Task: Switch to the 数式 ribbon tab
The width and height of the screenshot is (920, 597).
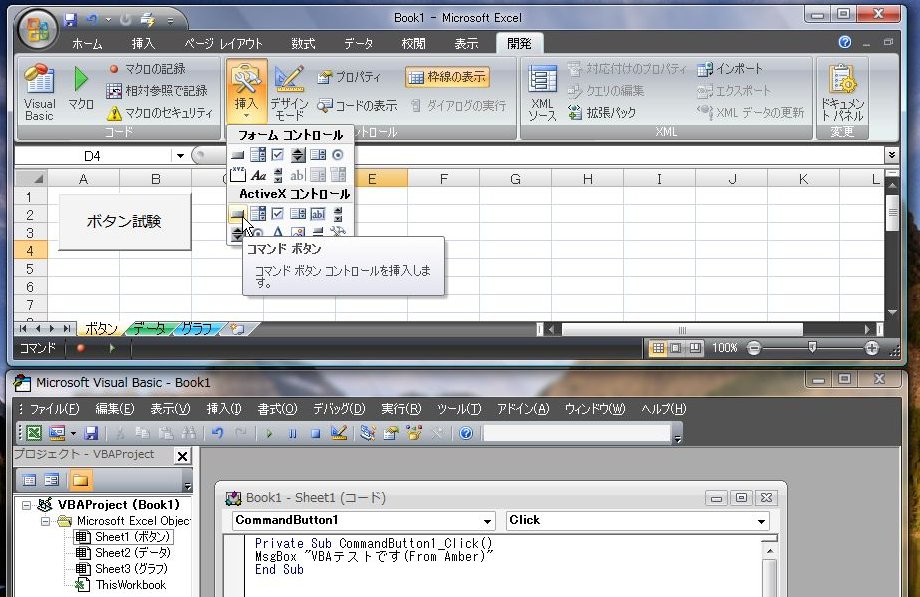Action: [x=303, y=43]
